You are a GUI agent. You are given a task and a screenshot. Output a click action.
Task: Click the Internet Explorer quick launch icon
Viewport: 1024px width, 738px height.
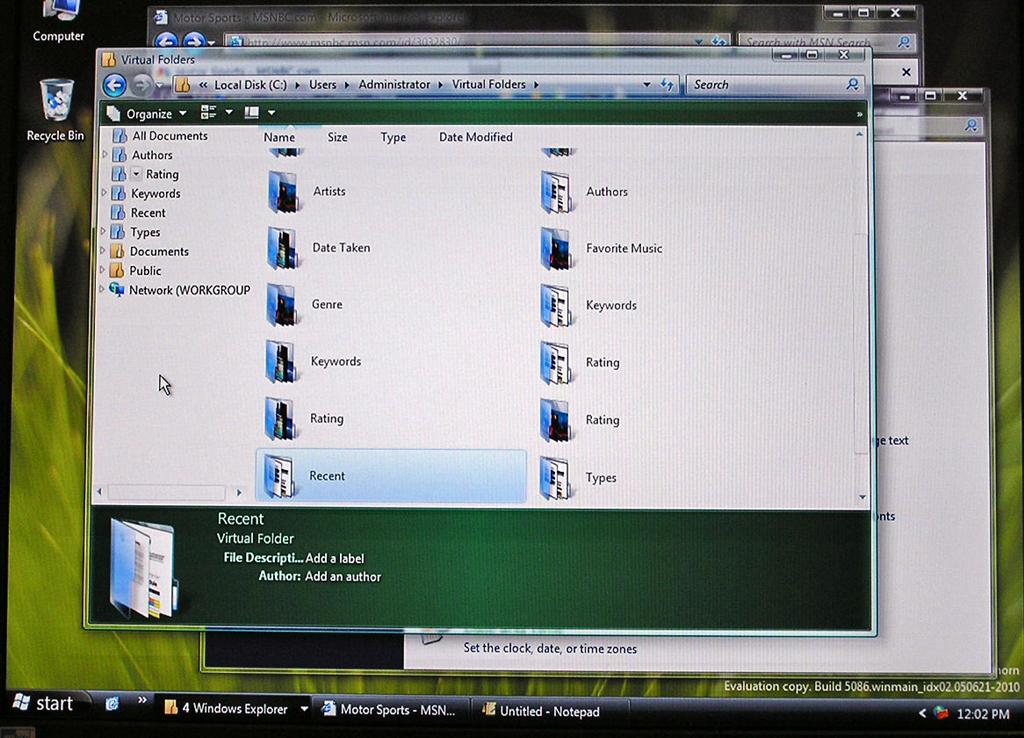coord(112,704)
